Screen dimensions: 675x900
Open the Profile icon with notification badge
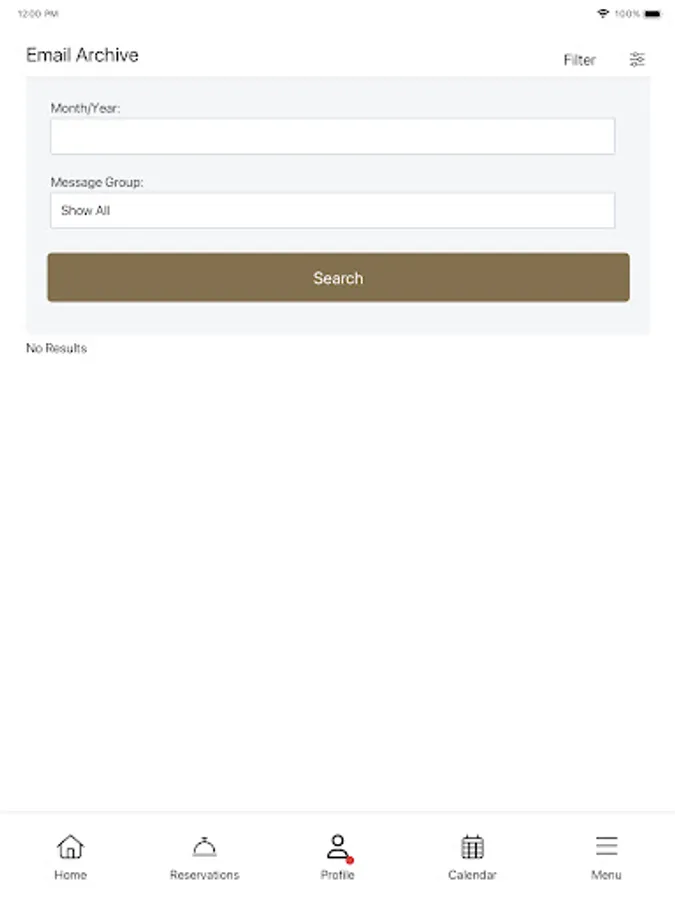337,846
